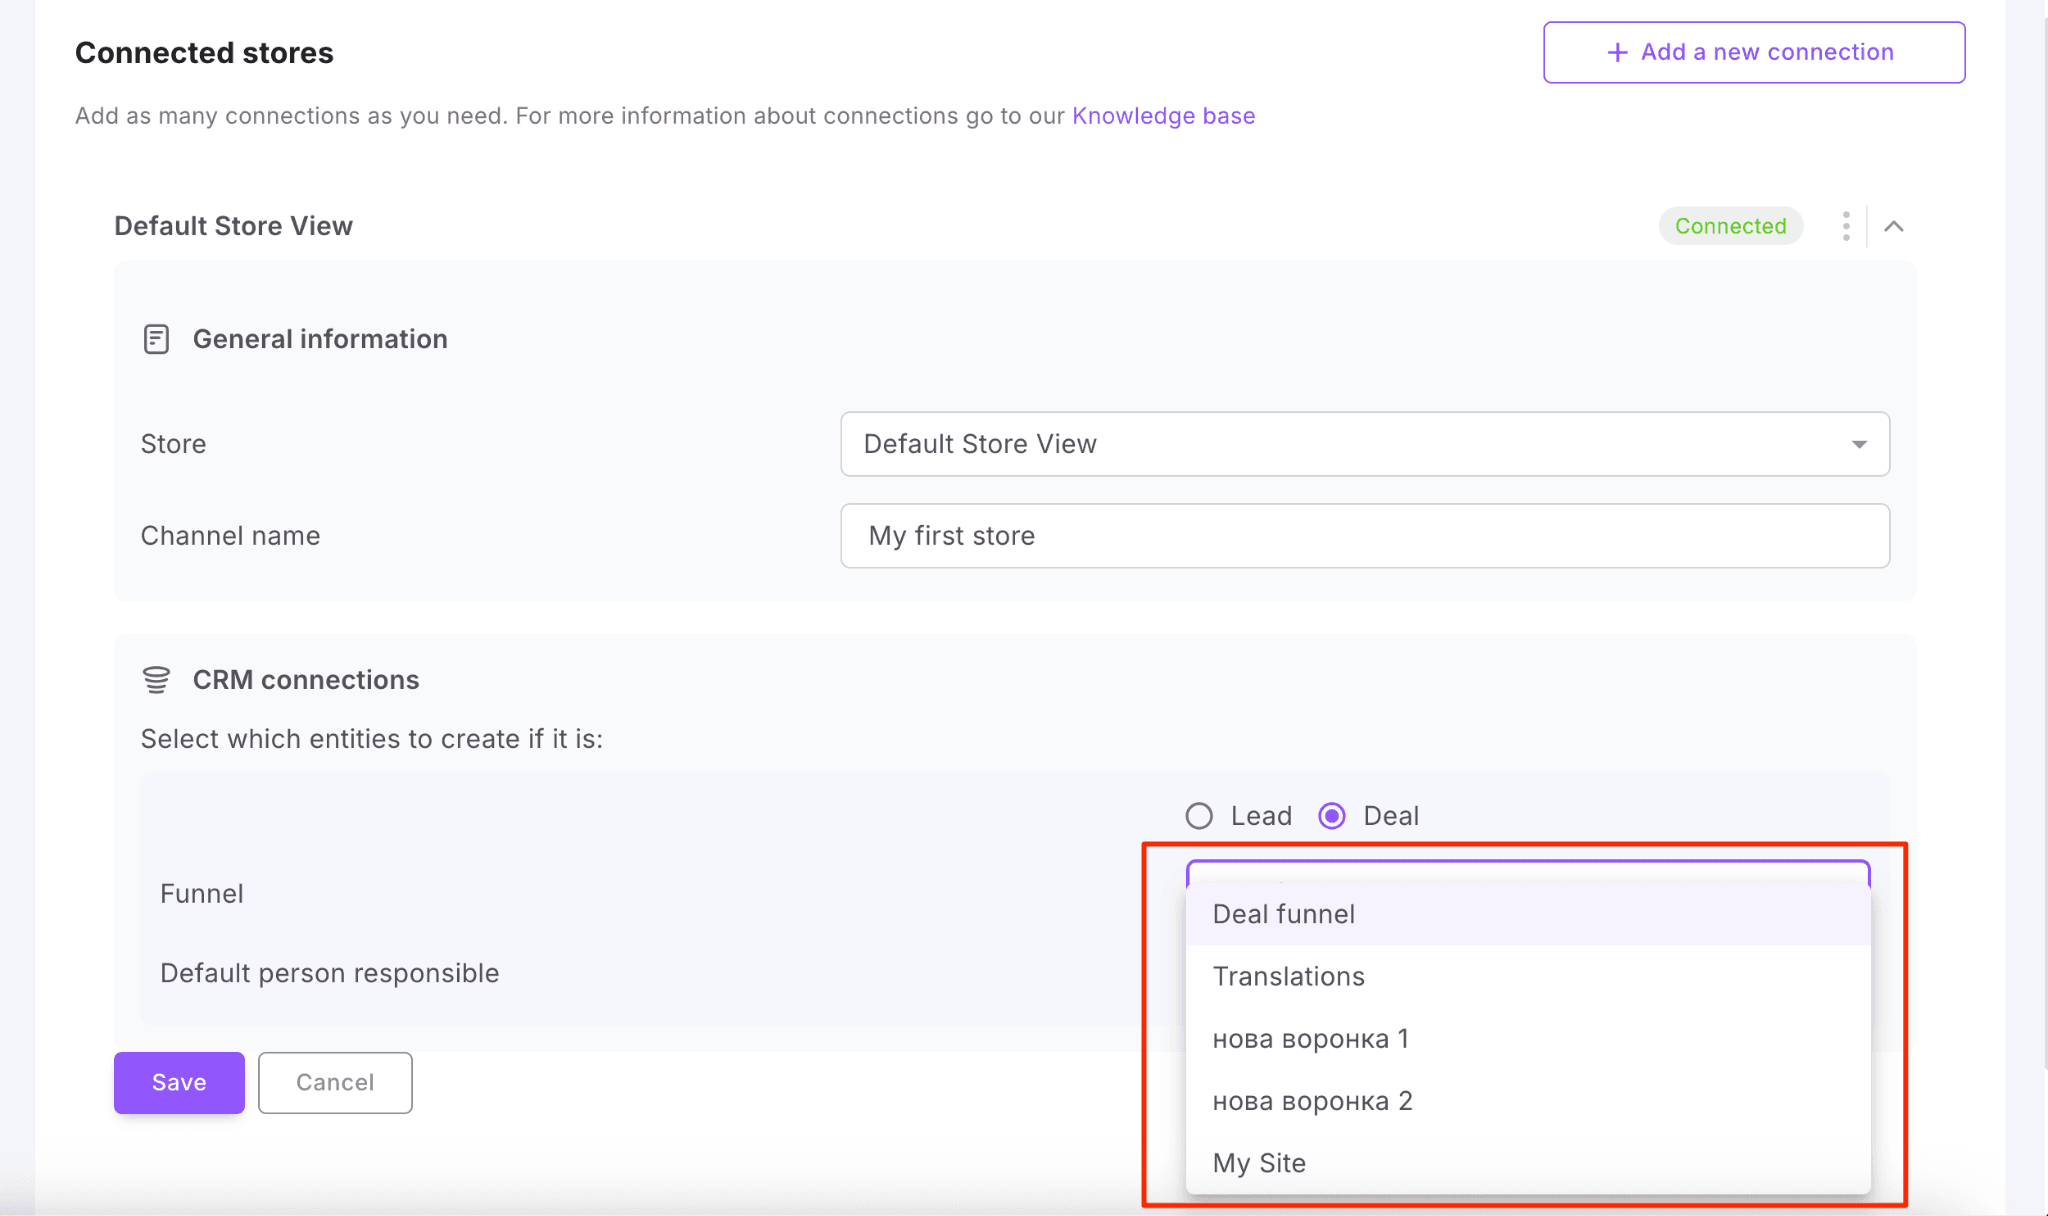The image size is (2048, 1216).
Task: Collapse the Default Store View panel
Action: point(1893,226)
